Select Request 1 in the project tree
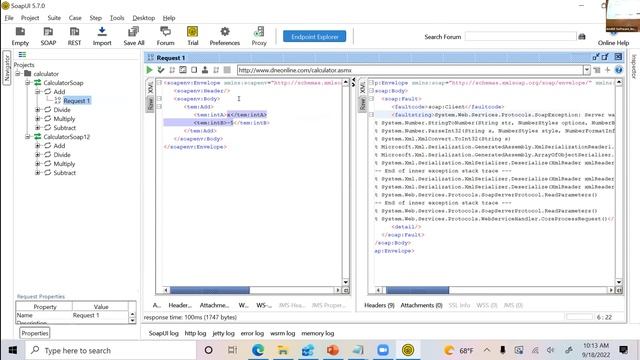 (76, 100)
